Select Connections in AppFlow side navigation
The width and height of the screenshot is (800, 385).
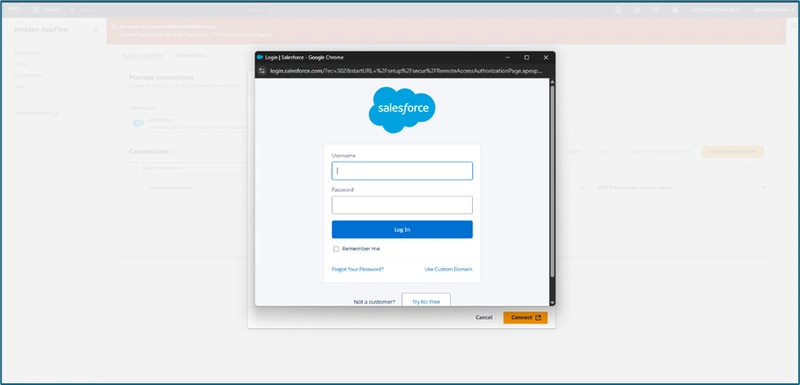click(x=28, y=75)
